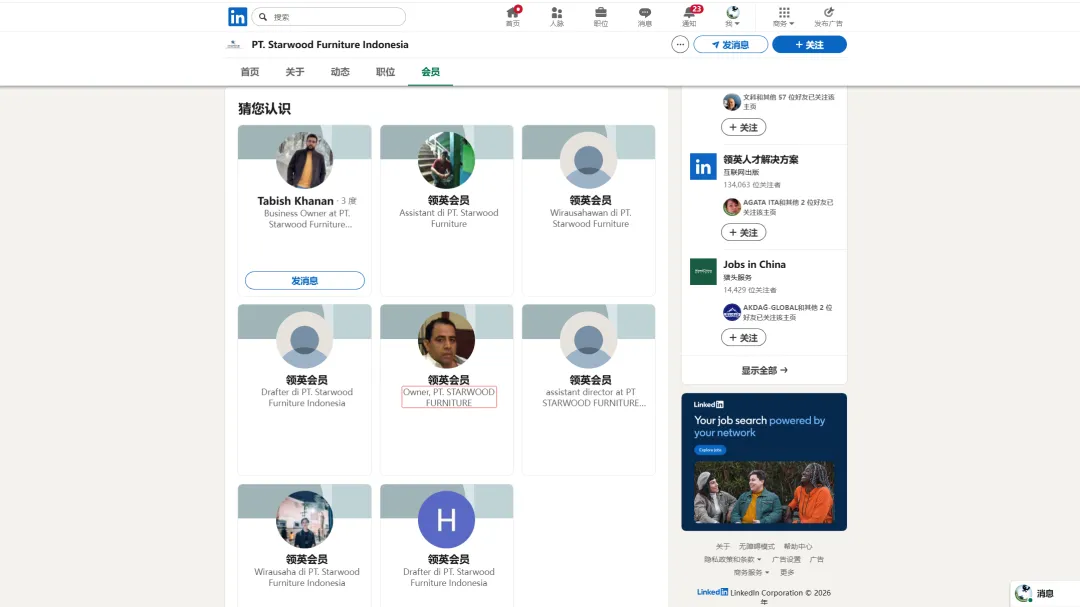Open the 我 profile dropdown menu
Viewport: 1080px width, 607px height.
(731, 16)
